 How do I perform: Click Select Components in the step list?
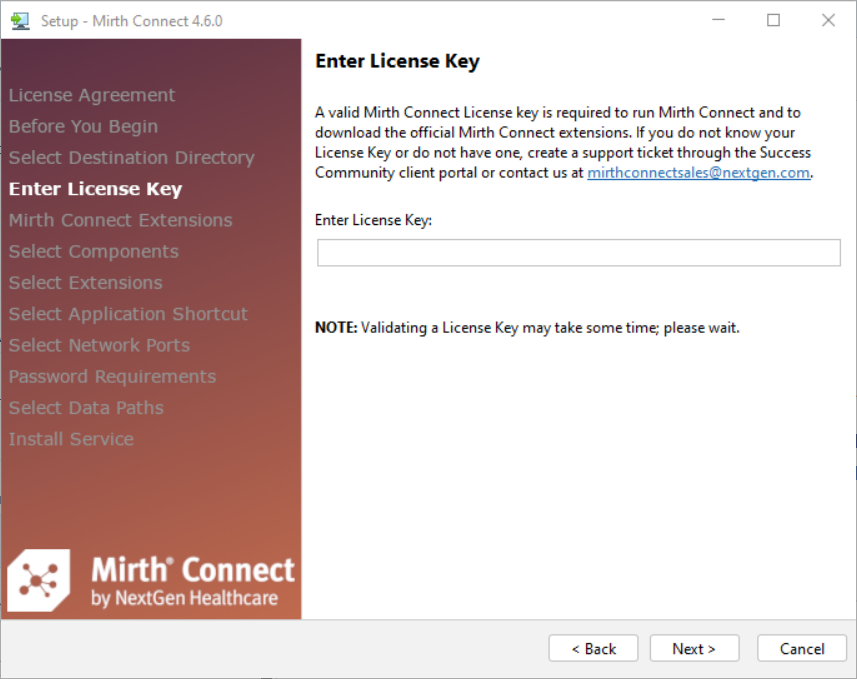93,252
